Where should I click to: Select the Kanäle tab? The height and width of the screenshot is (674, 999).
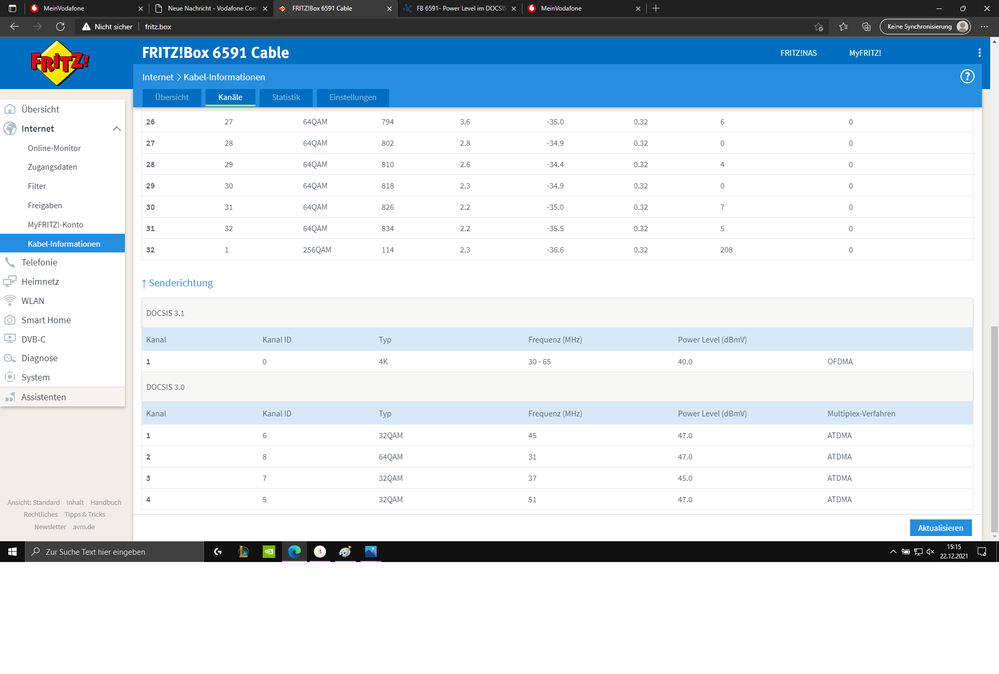(230, 97)
